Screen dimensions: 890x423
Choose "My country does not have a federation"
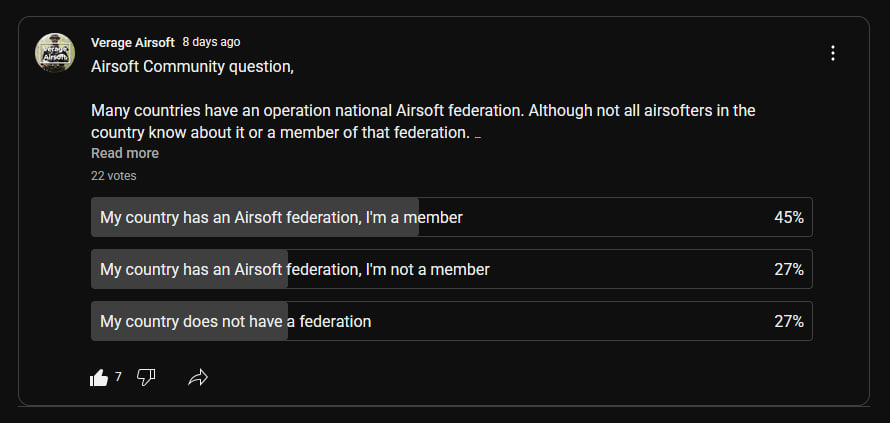(x=236, y=321)
